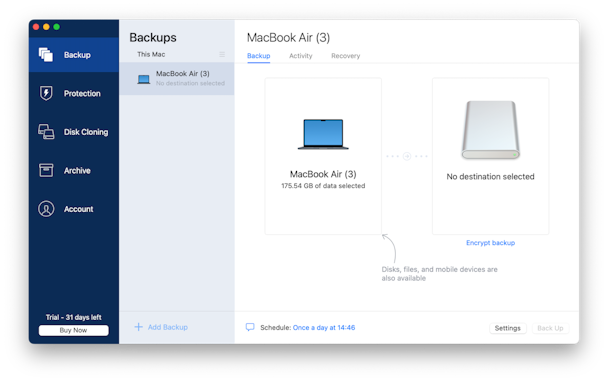Click the comment bubble icon near Schedule
This screenshot has width=608, height=382.
[250, 327]
